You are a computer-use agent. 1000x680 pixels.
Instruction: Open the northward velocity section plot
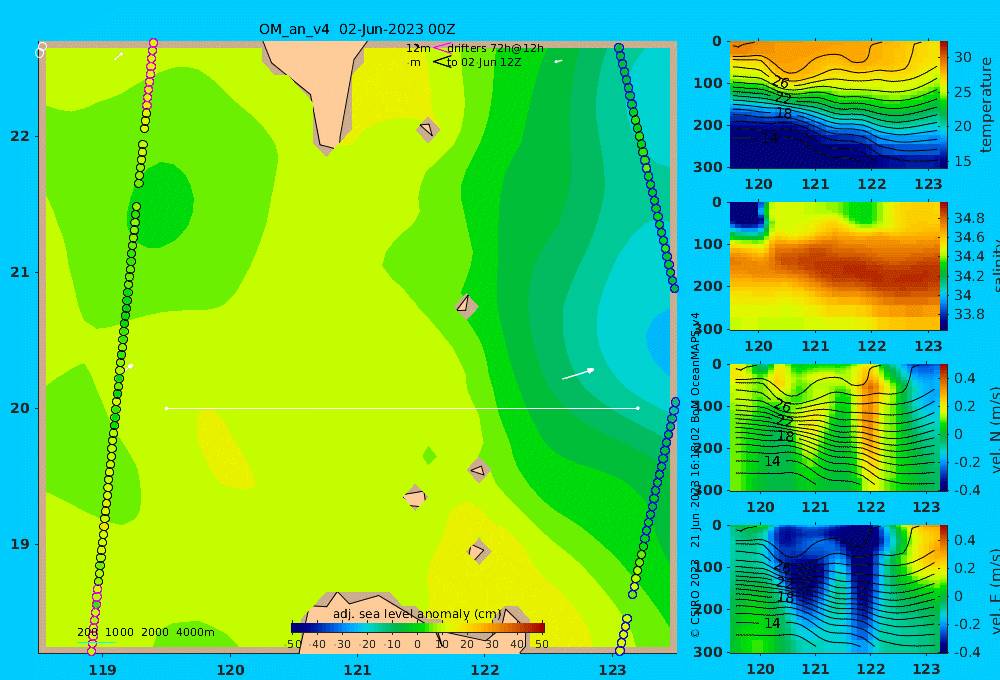tap(834, 427)
